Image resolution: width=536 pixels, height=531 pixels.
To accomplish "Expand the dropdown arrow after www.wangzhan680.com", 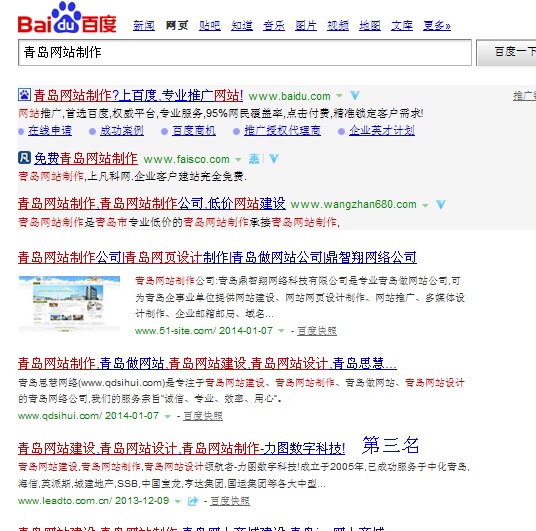I will pyautogui.click(x=425, y=205).
